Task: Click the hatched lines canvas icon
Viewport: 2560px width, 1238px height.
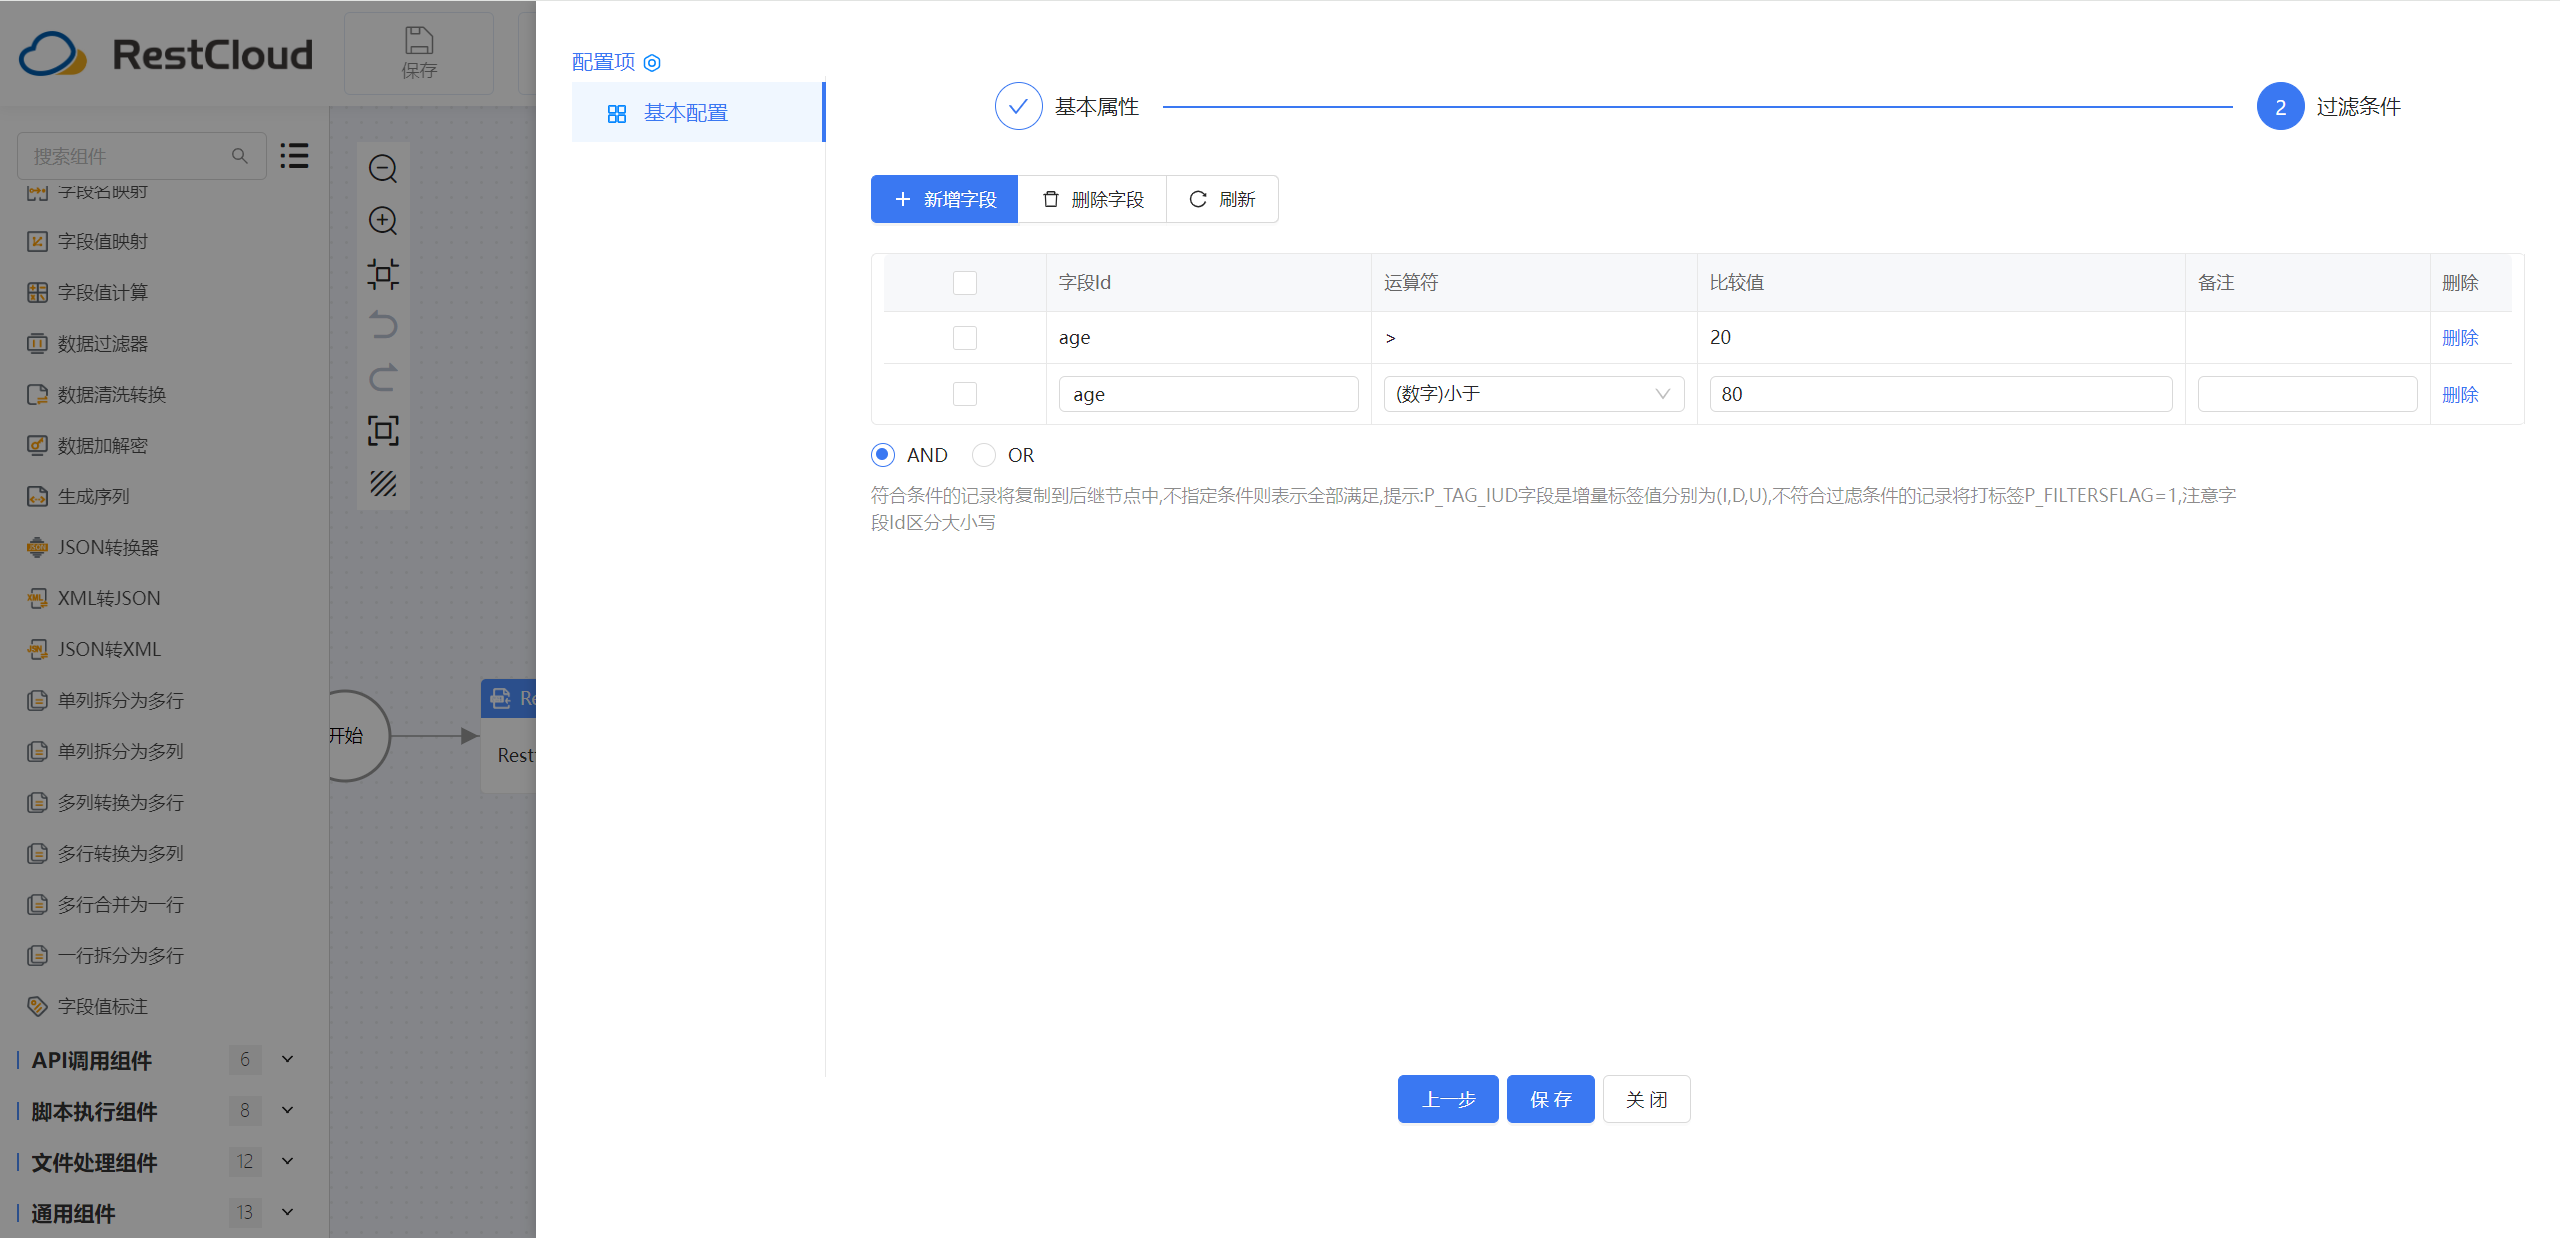Action: coord(383,483)
